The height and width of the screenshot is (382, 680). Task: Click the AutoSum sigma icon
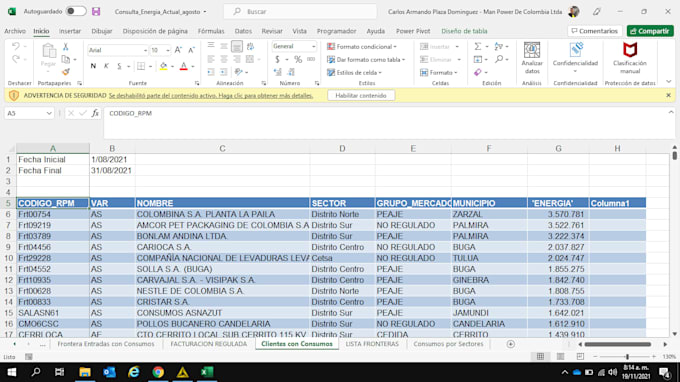[x=477, y=46]
